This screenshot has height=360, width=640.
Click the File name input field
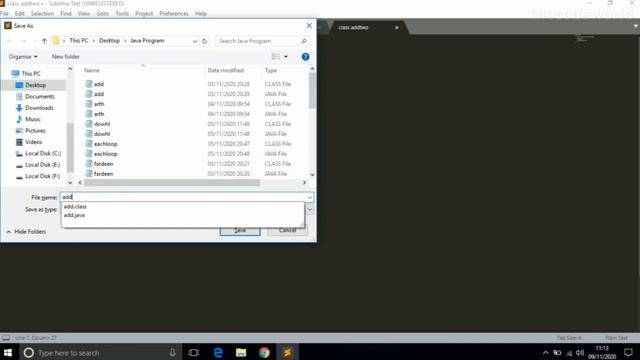point(183,197)
